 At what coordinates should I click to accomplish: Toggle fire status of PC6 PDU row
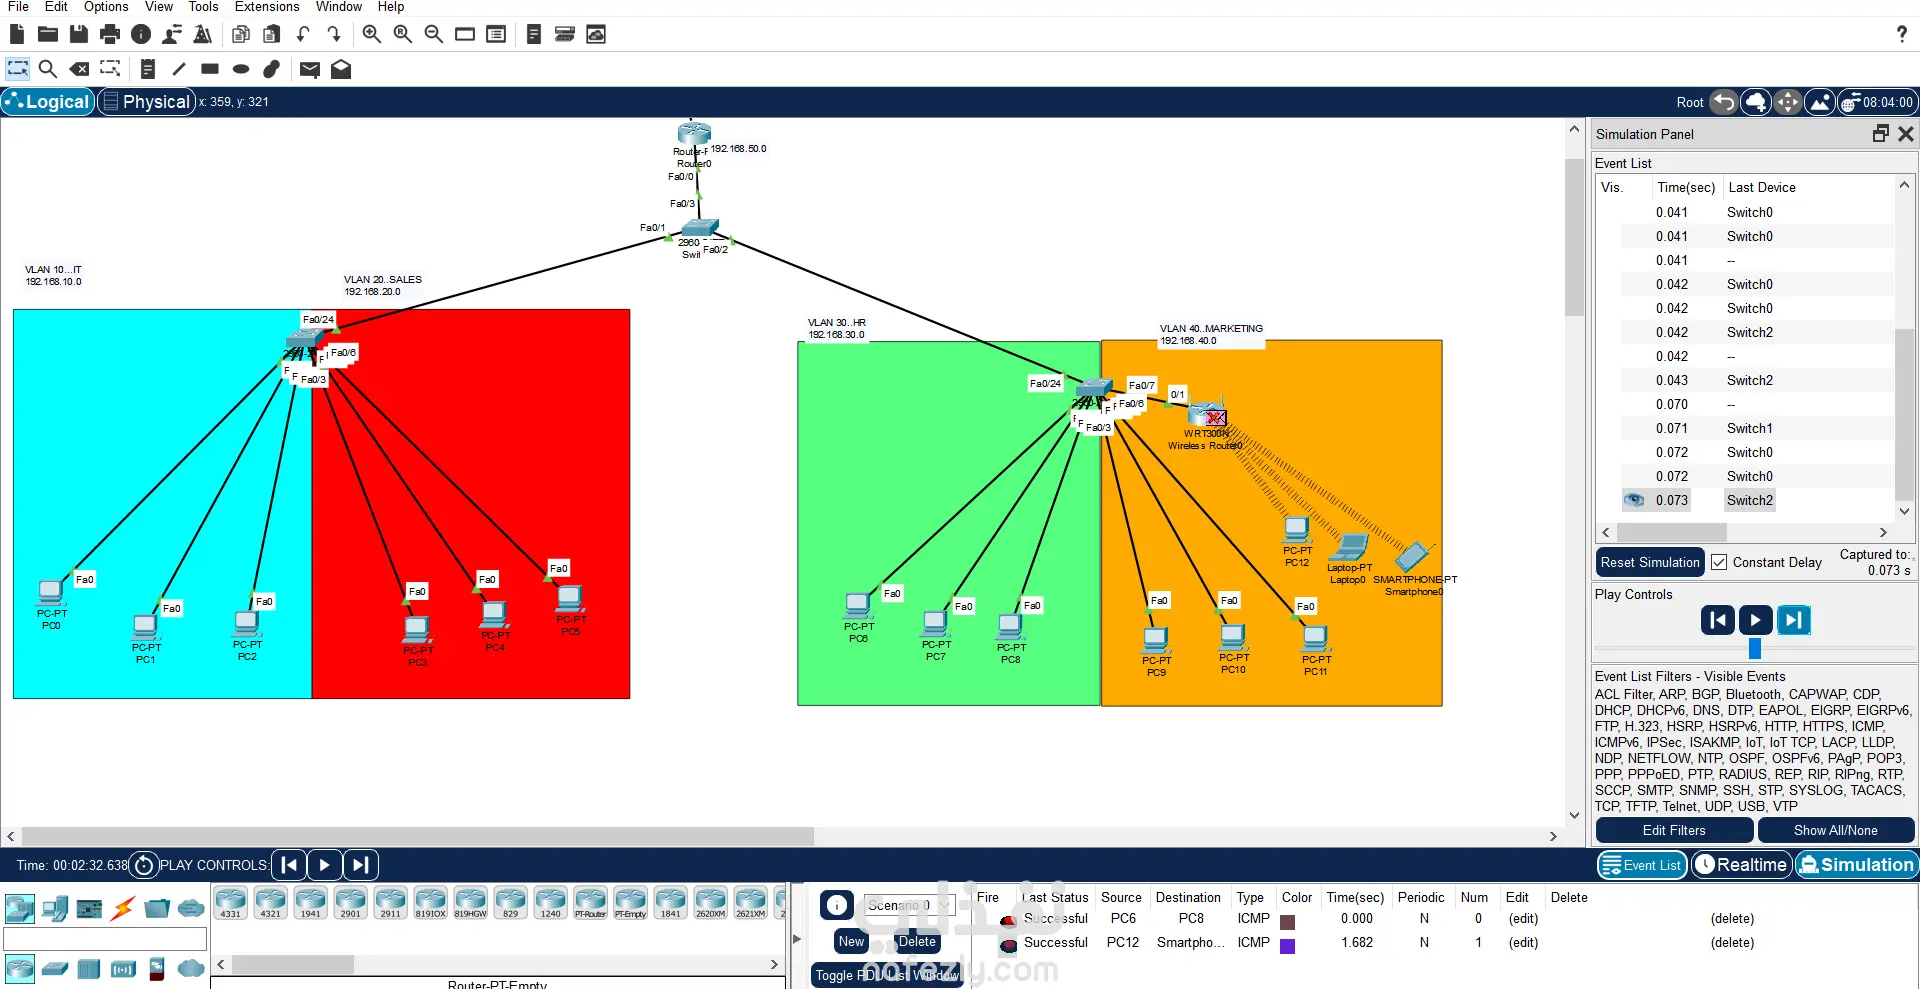[x=1008, y=919]
